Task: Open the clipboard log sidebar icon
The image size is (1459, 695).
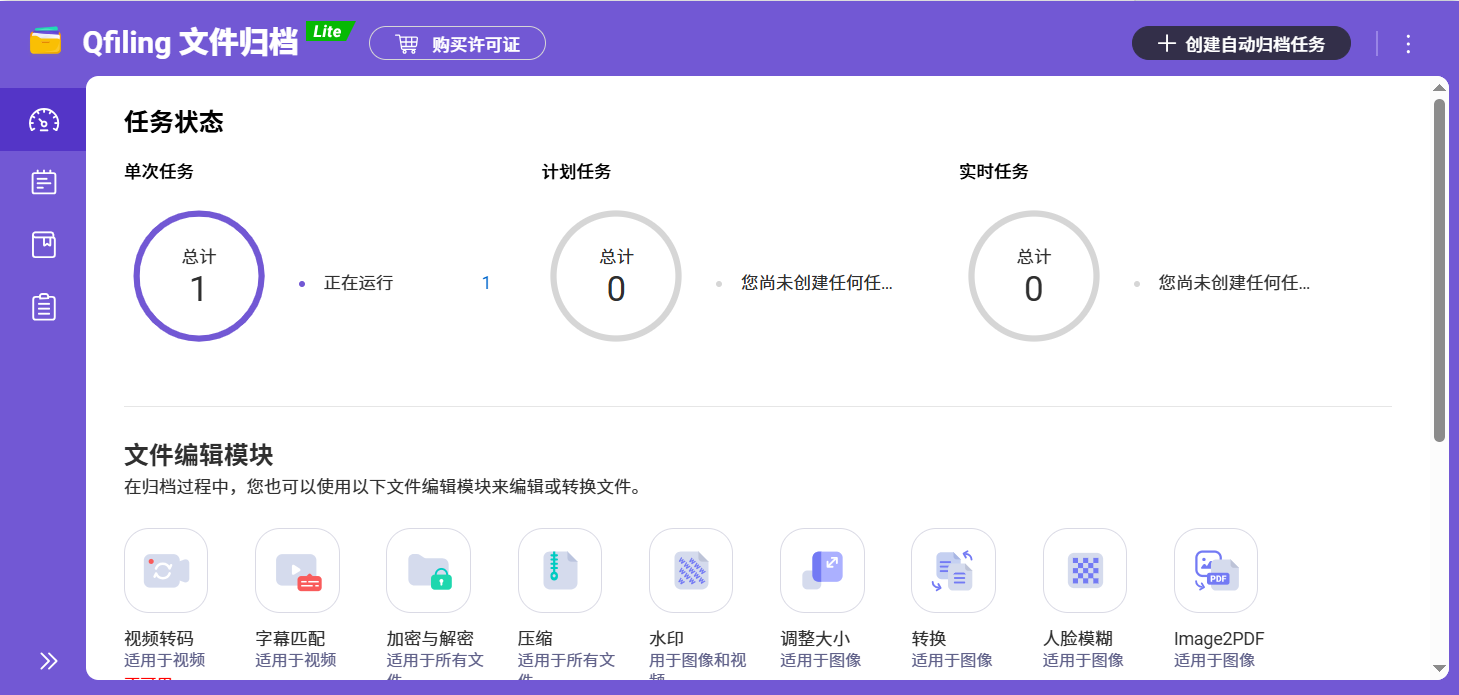Action: click(43, 307)
